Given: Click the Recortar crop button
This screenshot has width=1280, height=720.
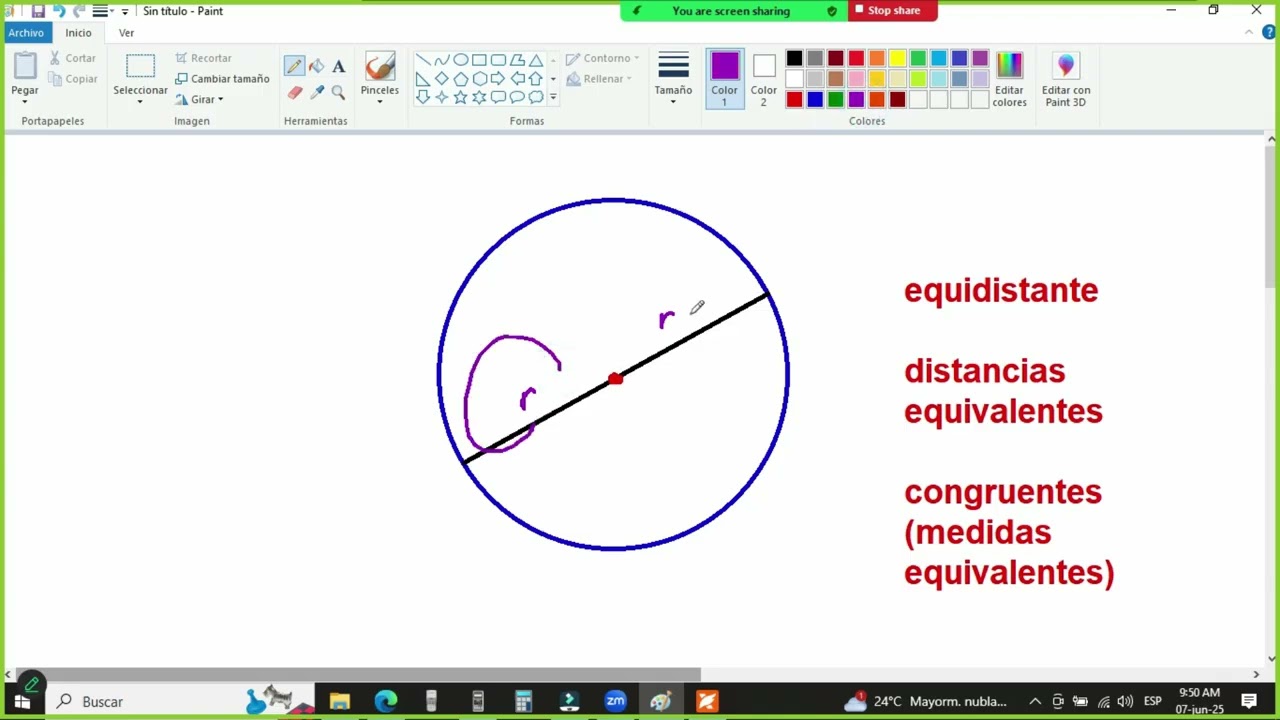Looking at the screenshot, I should tap(203, 58).
